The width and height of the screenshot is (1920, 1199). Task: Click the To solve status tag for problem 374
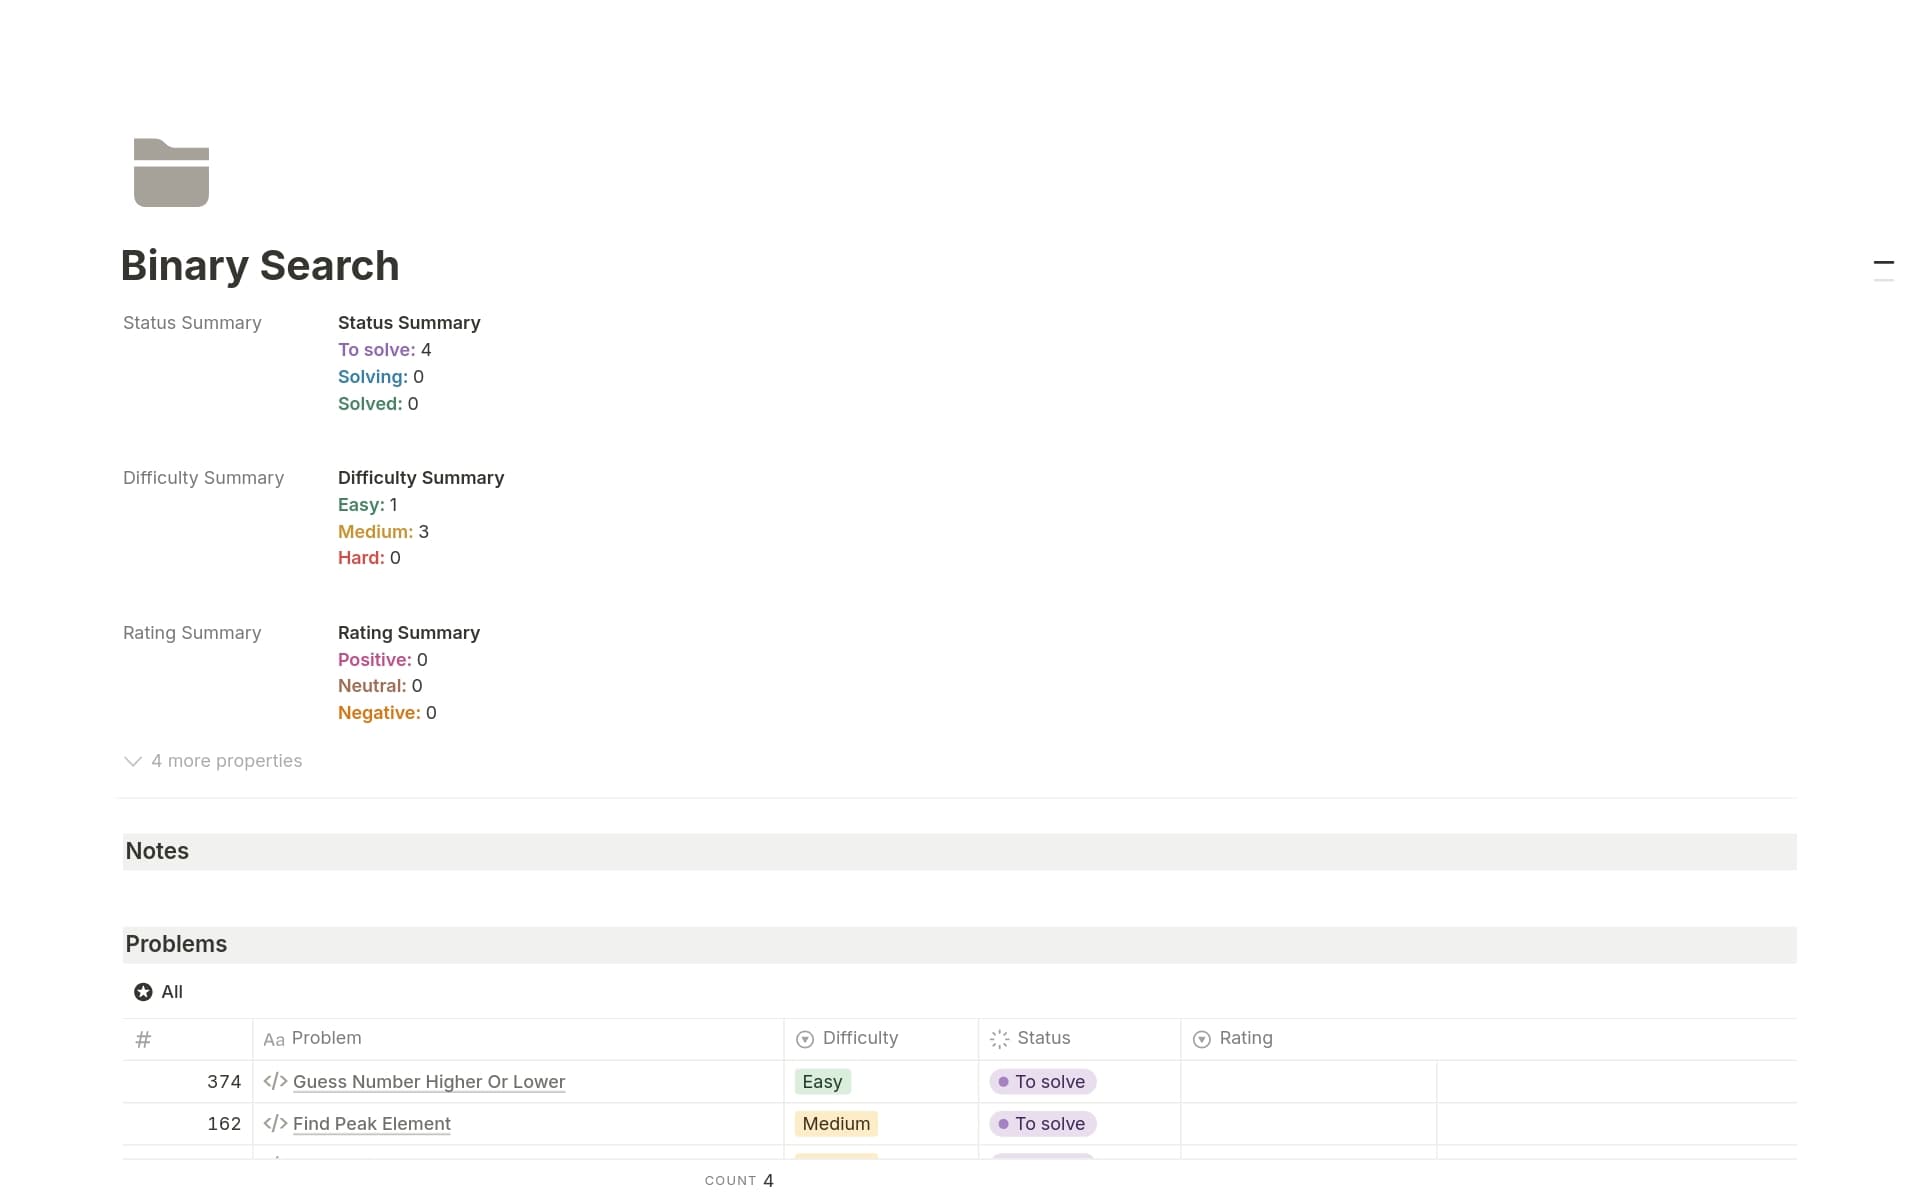(x=1042, y=1081)
